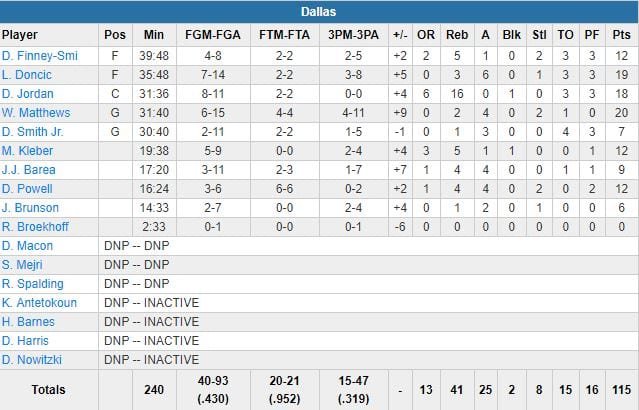
Task: Click the Pts column header
Action: 621,34
